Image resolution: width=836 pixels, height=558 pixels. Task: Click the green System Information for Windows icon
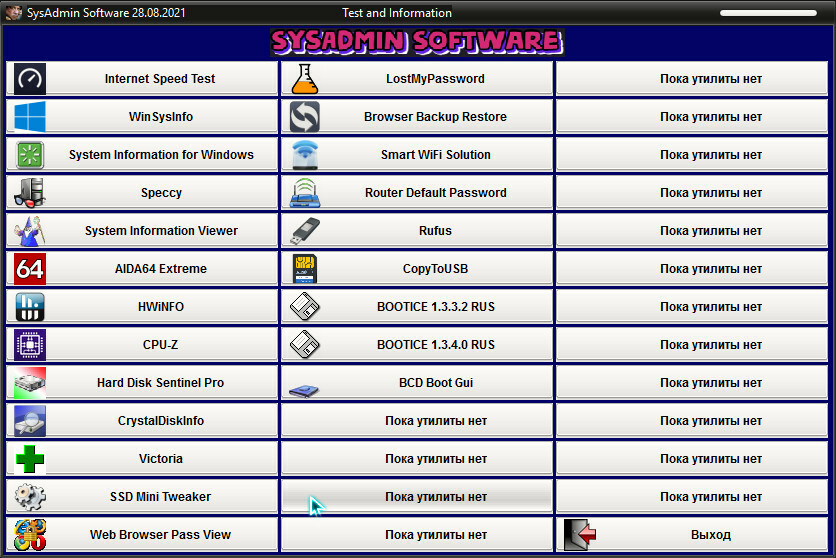[30, 155]
